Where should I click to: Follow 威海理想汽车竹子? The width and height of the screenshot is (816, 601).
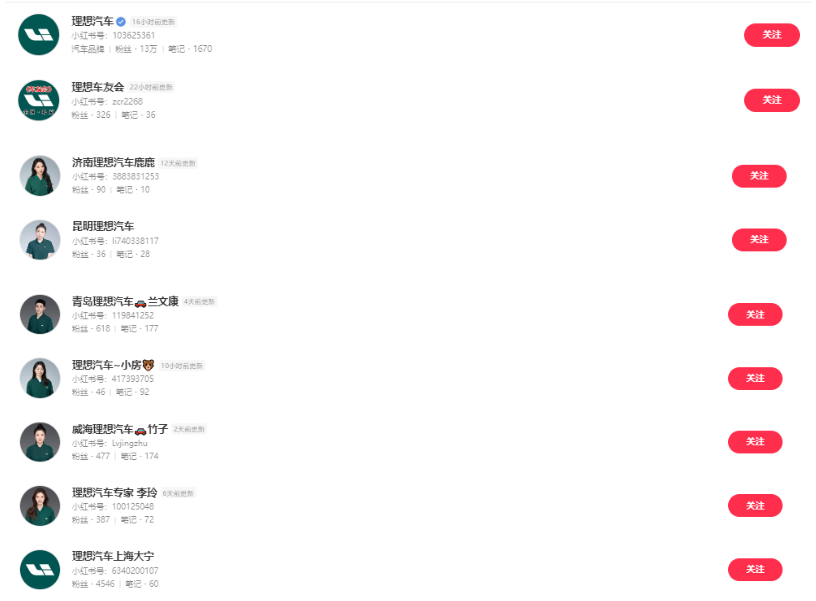coord(755,442)
